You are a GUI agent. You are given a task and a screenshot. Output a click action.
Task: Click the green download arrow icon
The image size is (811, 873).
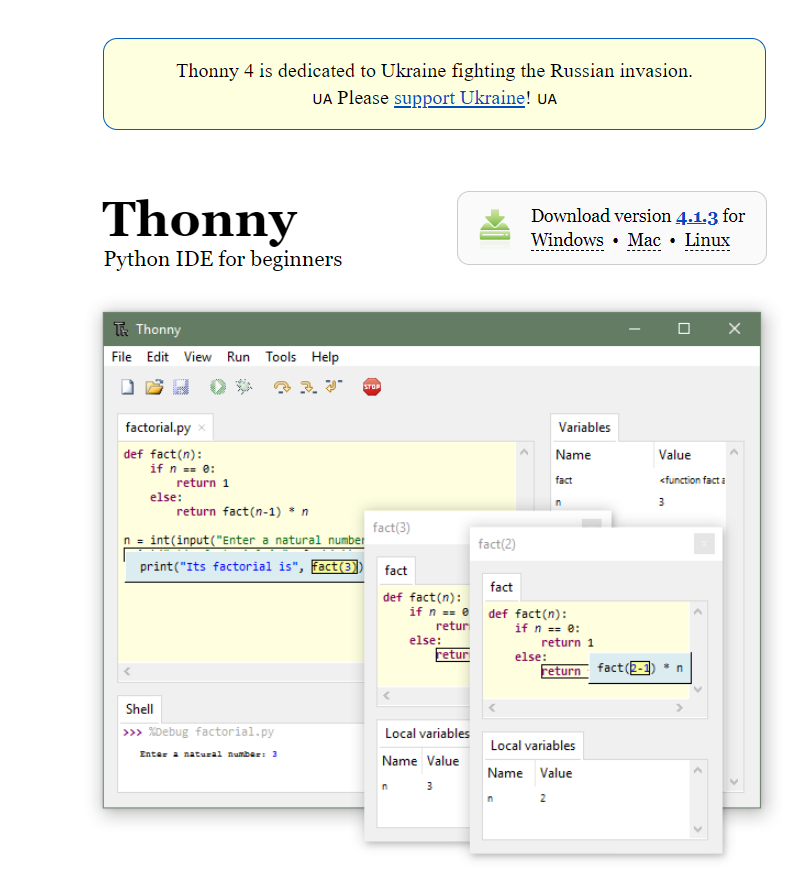click(494, 228)
